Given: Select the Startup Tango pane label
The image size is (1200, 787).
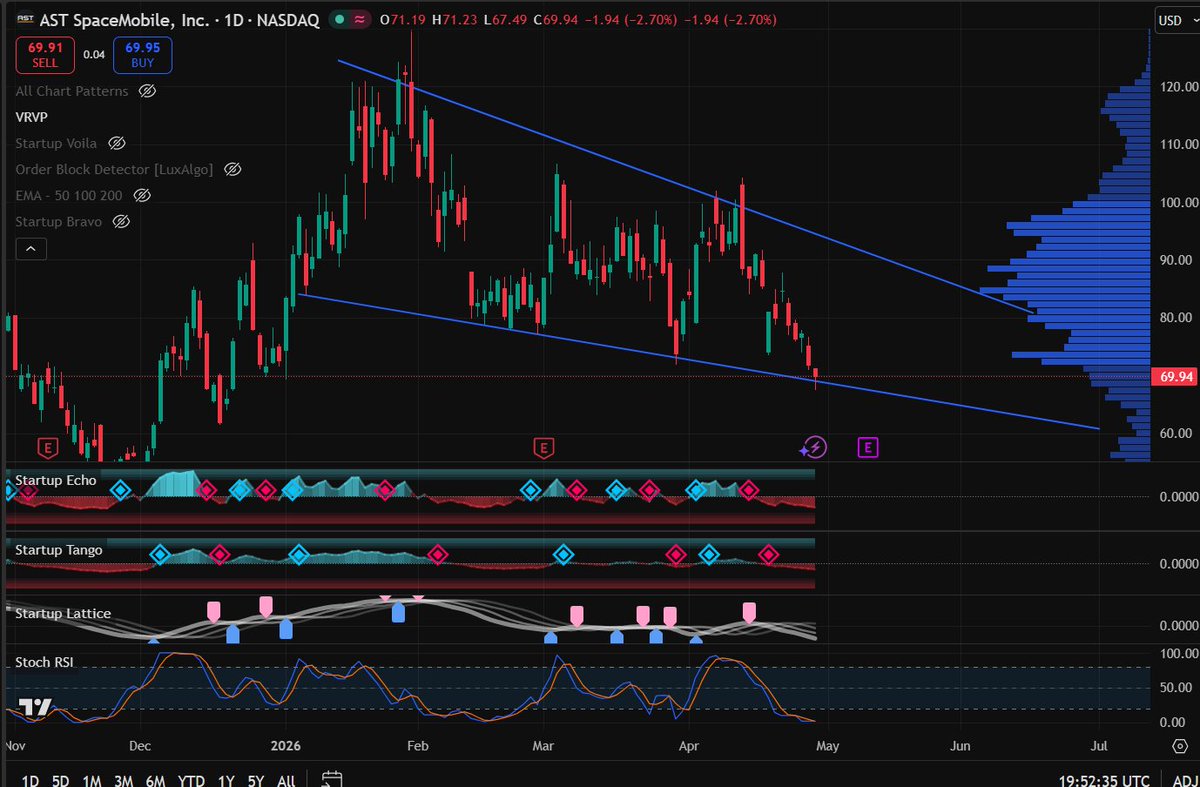Looking at the screenshot, I should tap(58, 549).
